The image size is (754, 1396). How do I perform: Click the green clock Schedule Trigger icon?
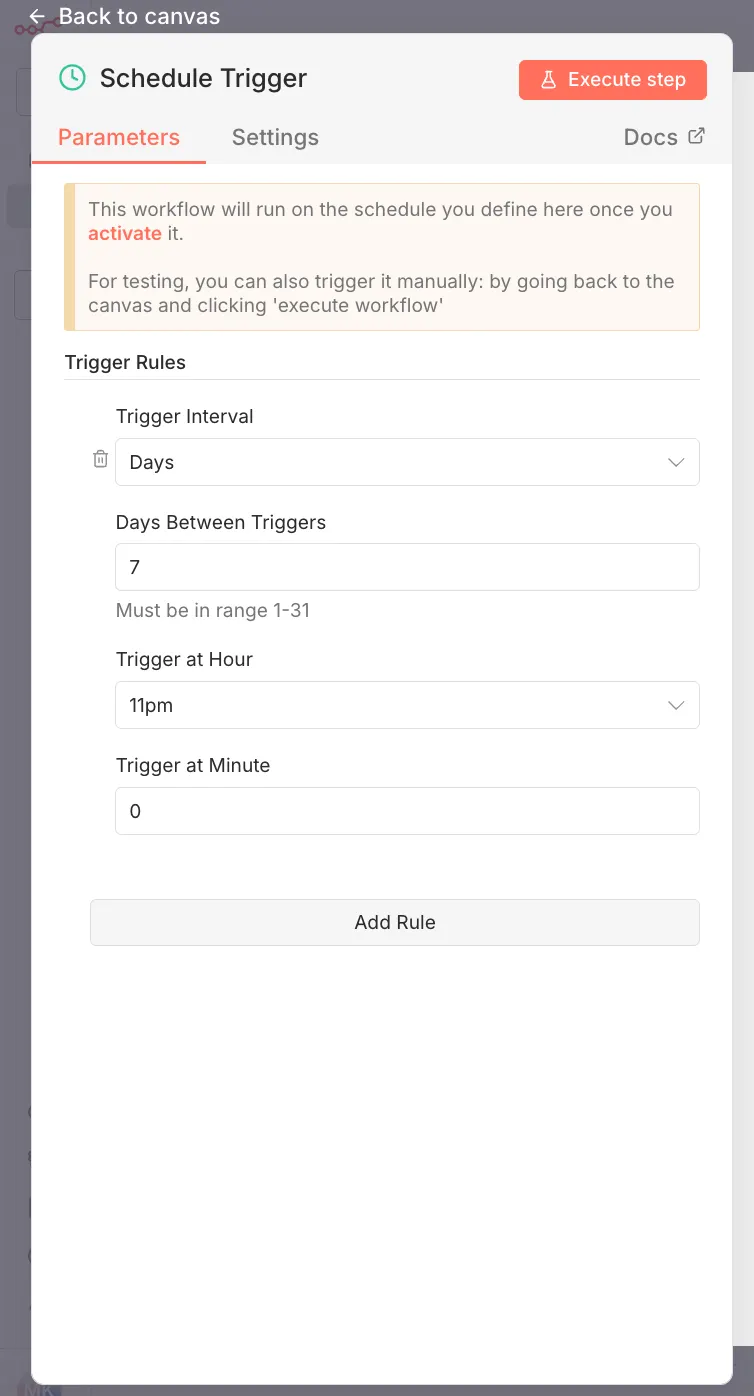click(x=72, y=78)
